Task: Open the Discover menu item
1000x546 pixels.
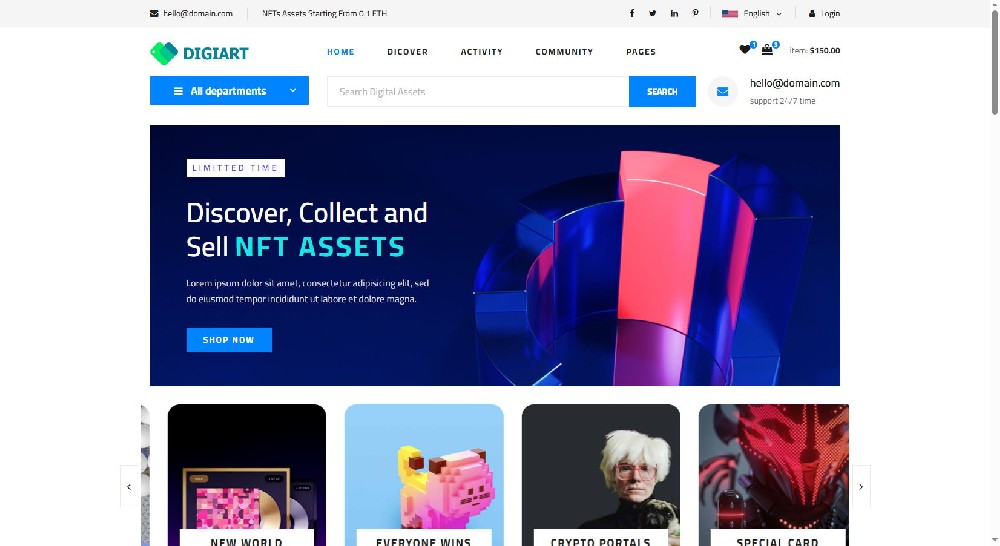Action: point(408,52)
